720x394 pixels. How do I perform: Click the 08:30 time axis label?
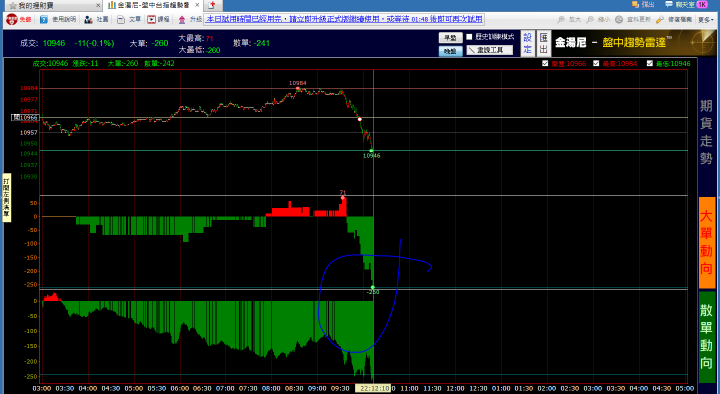(294, 388)
